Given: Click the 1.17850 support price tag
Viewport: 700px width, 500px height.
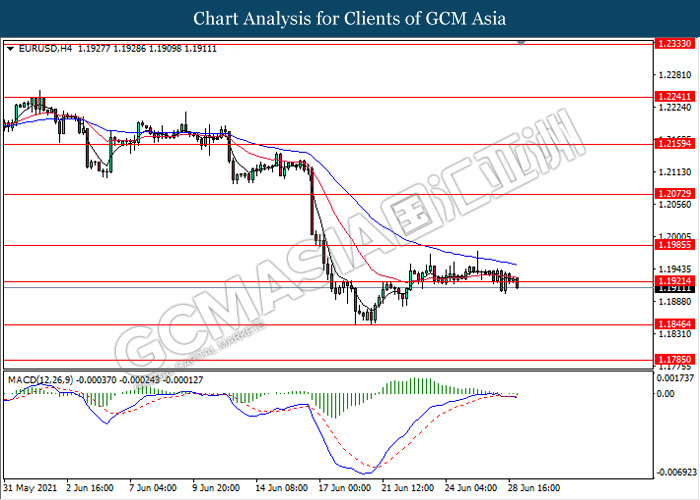Looking at the screenshot, I should pyautogui.click(x=675, y=359).
